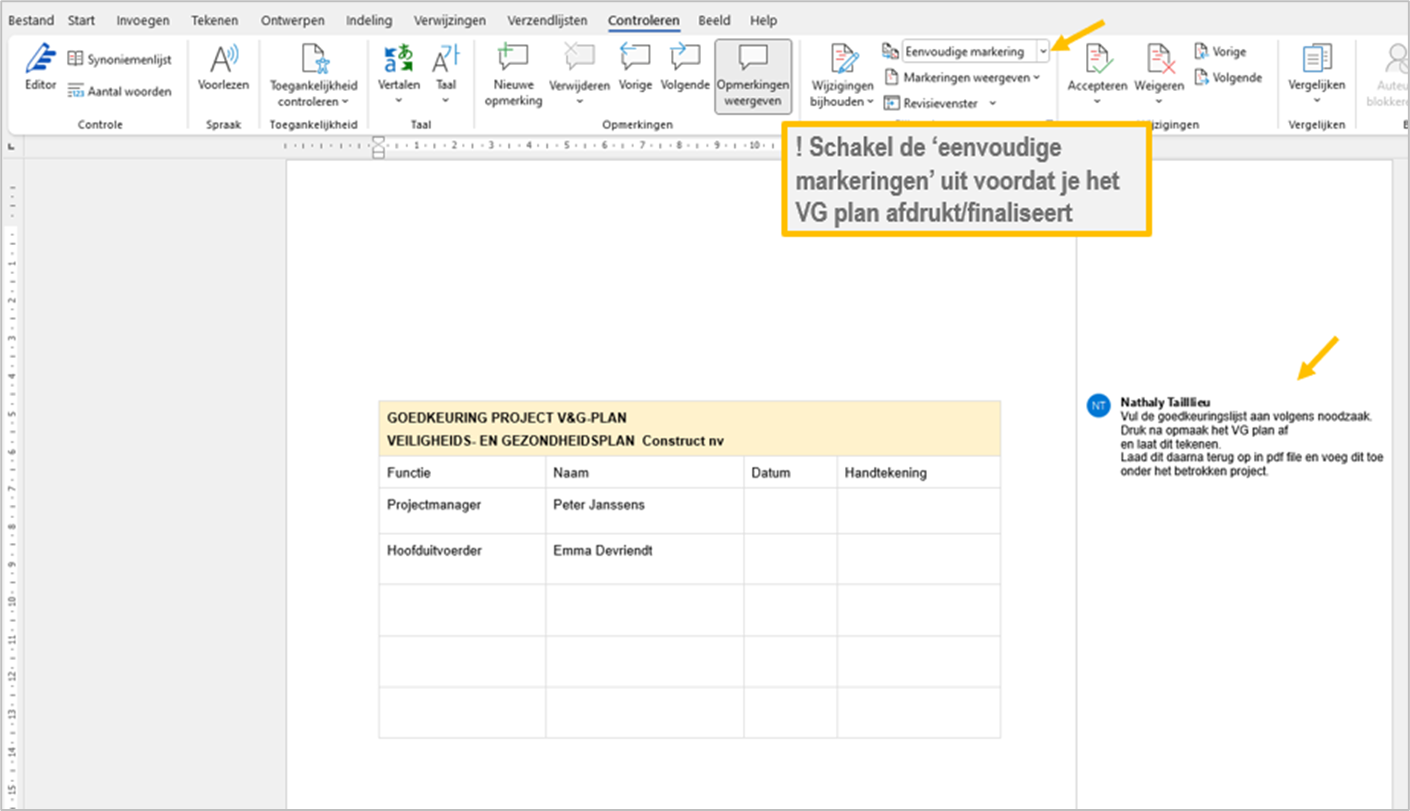Switch to the Ontwerpen tab
This screenshot has height=811, width=1410.
click(x=295, y=20)
